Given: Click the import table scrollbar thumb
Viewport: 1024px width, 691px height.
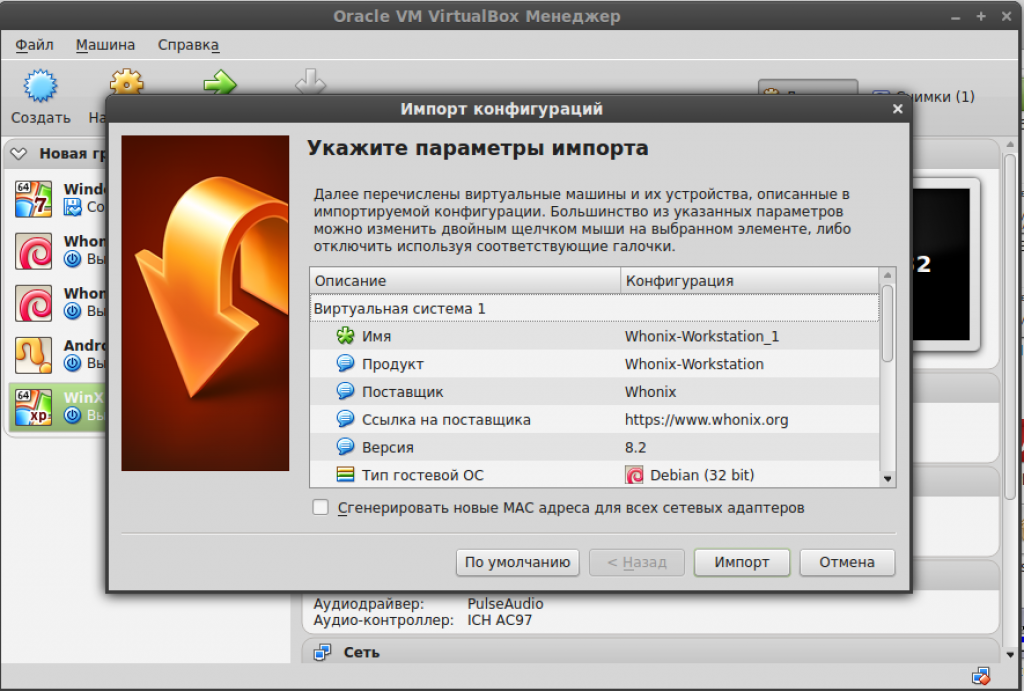Looking at the screenshot, I should [888, 323].
